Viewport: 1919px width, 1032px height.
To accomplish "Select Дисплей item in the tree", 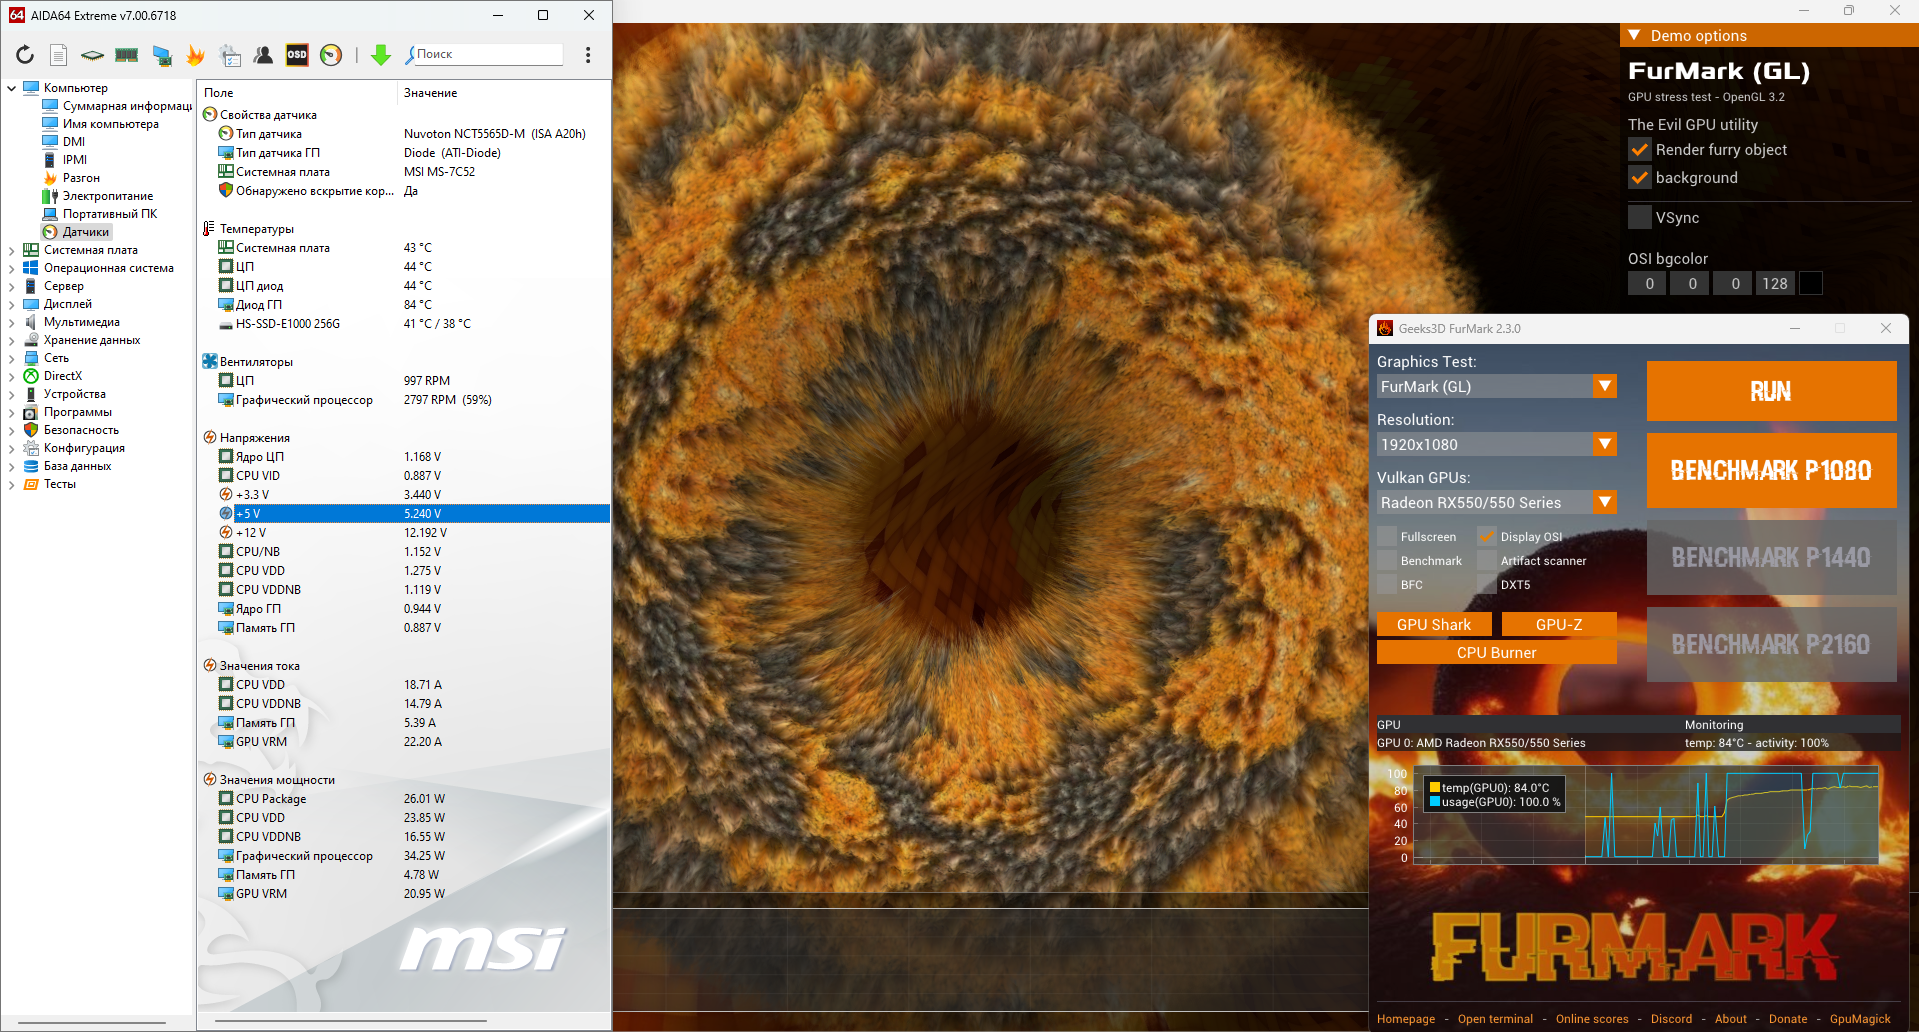I will point(68,304).
